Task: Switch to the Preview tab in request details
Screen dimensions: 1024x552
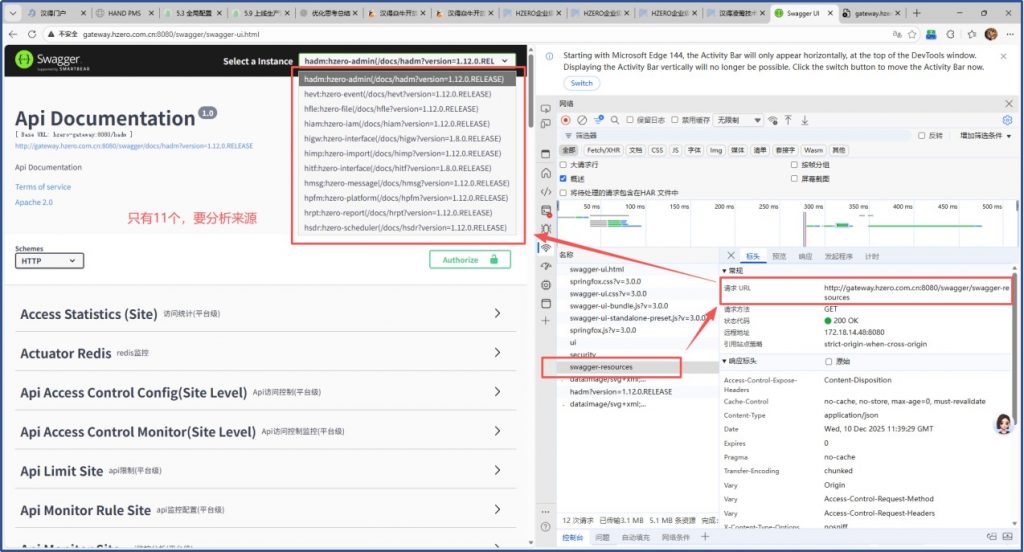Action: pos(779,257)
